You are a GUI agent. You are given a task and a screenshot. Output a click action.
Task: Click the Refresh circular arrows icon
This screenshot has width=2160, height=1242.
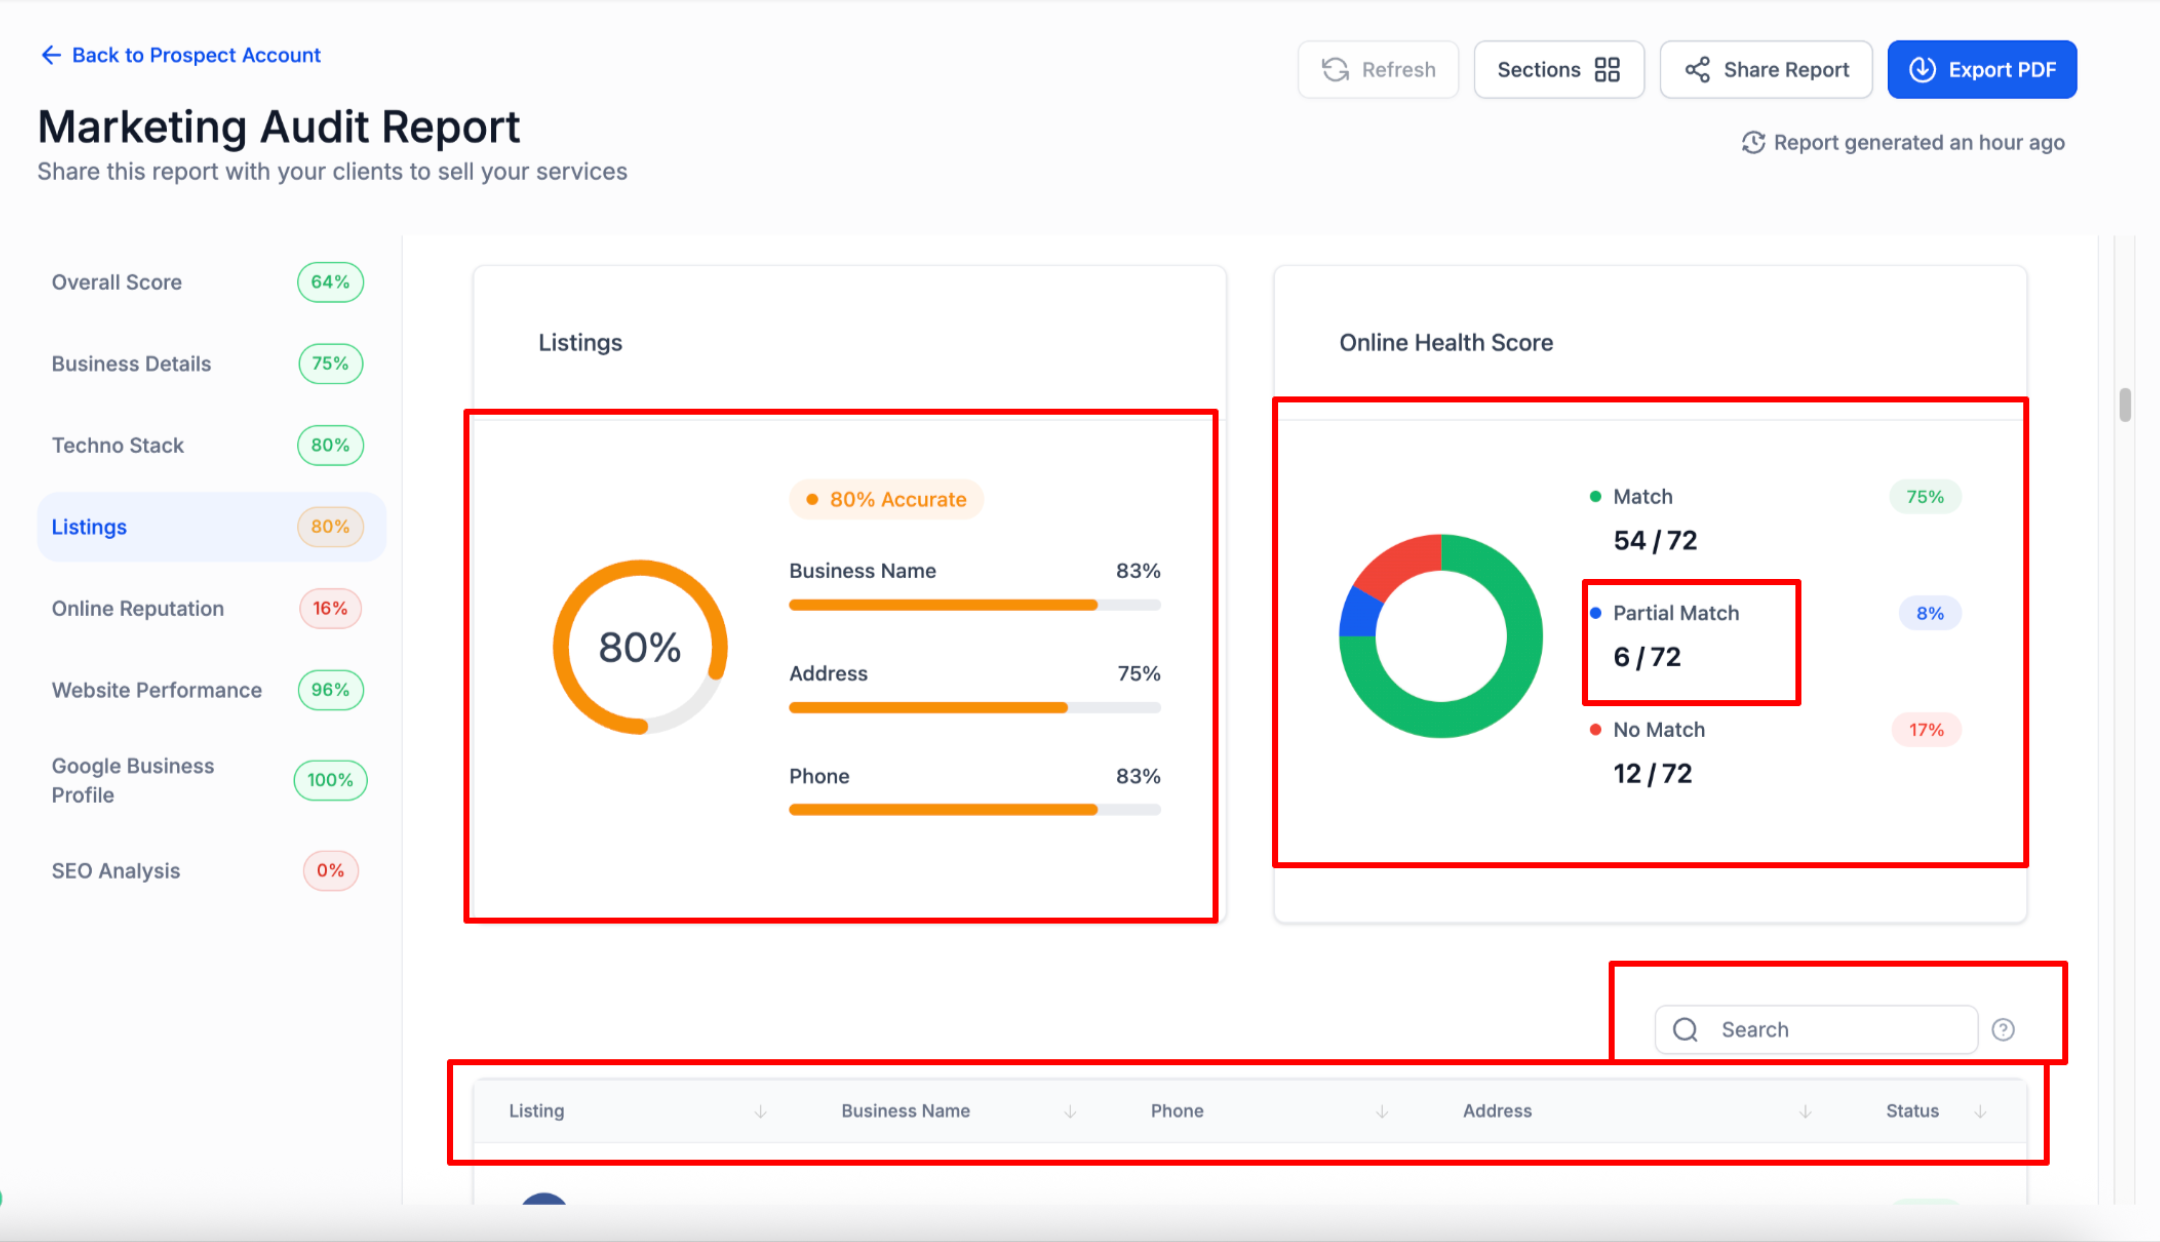coord(1335,70)
